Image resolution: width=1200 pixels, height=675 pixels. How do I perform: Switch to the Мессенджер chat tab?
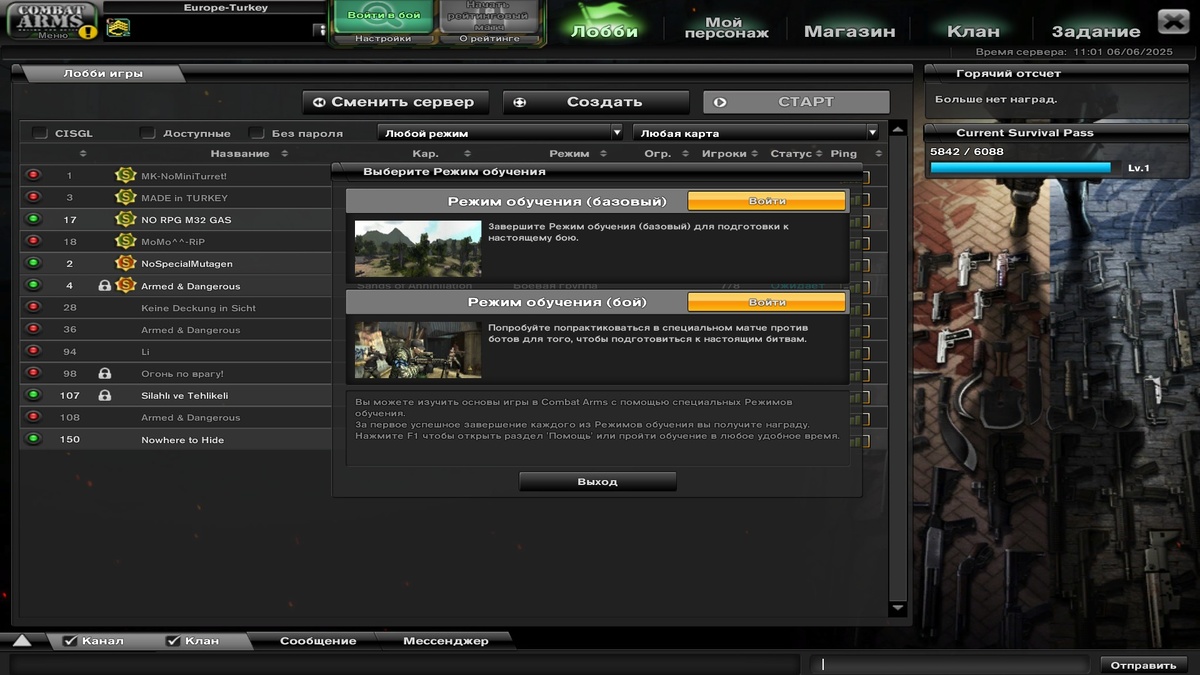pyautogui.click(x=445, y=641)
